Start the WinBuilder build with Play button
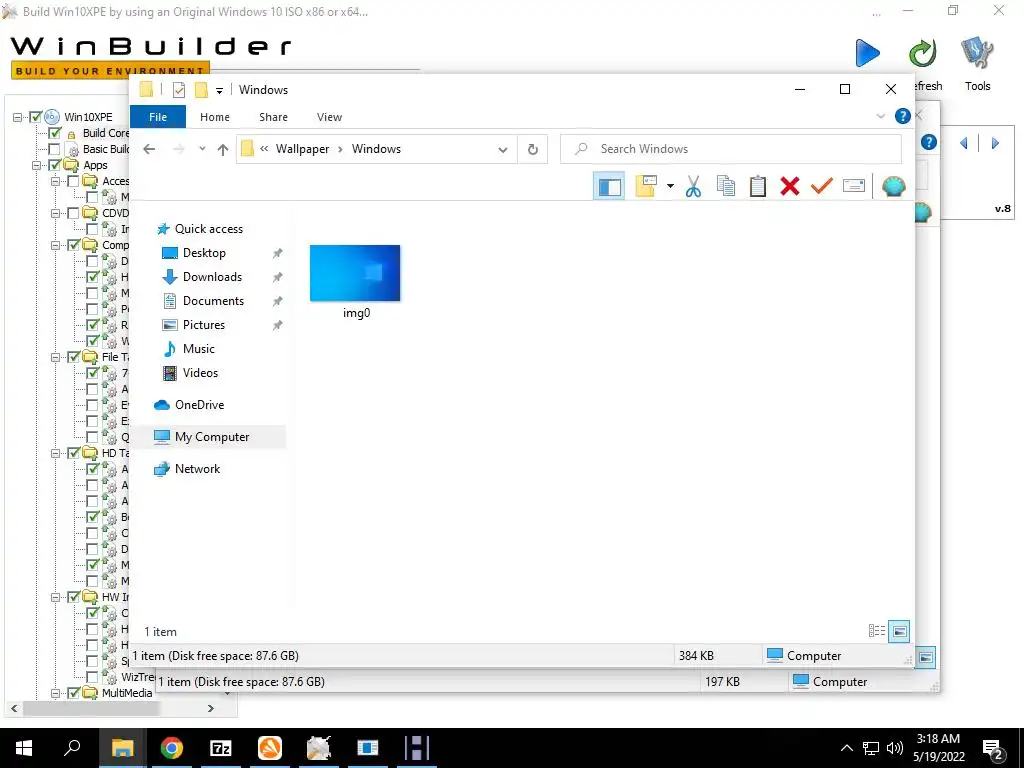 pos(868,53)
